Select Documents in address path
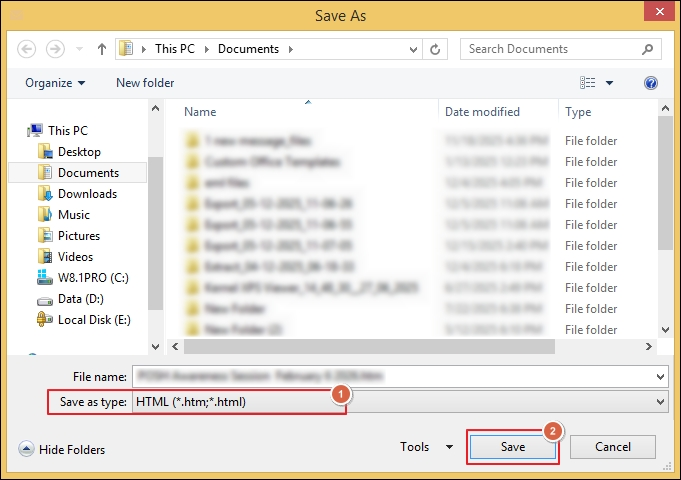Image resolution: width=681 pixels, height=480 pixels. coord(248,49)
